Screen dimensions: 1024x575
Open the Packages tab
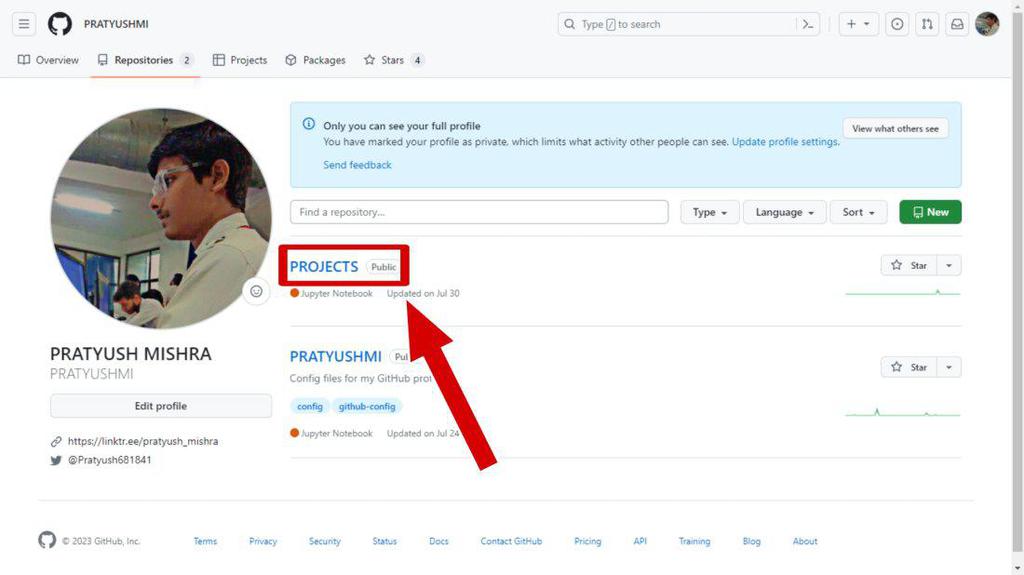[315, 60]
